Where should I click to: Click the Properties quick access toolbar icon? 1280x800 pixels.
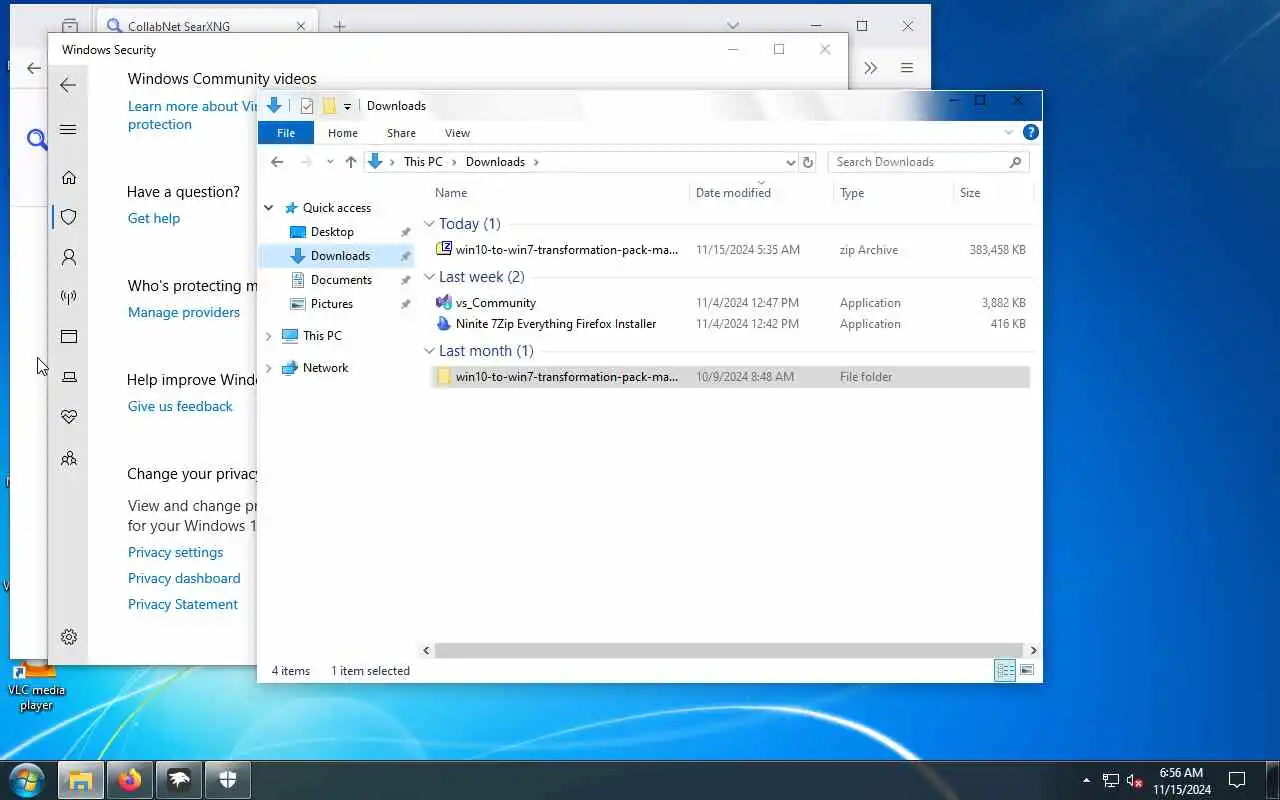pos(307,106)
